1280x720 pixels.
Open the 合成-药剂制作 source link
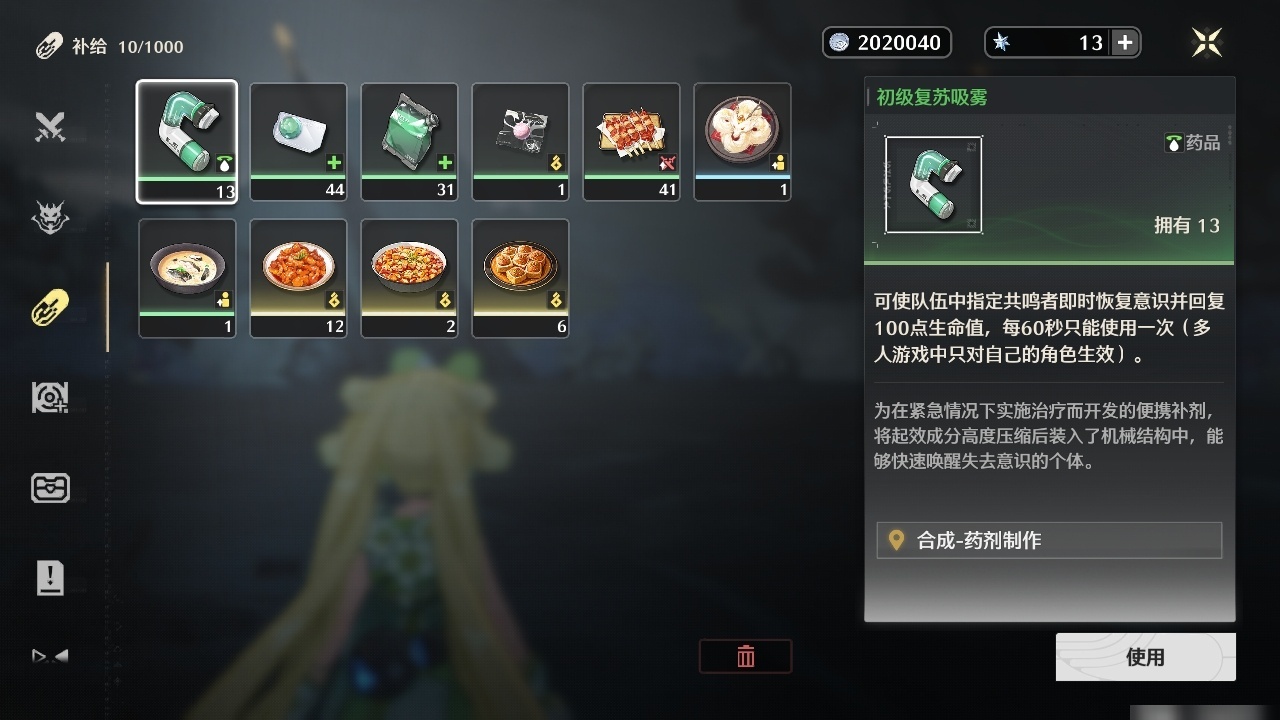pos(1049,540)
